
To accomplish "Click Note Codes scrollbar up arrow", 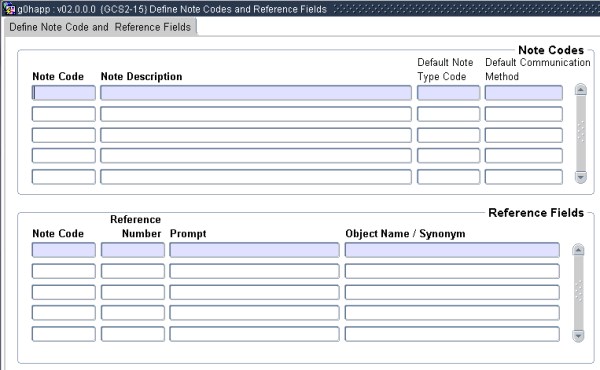I will (581, 90).
